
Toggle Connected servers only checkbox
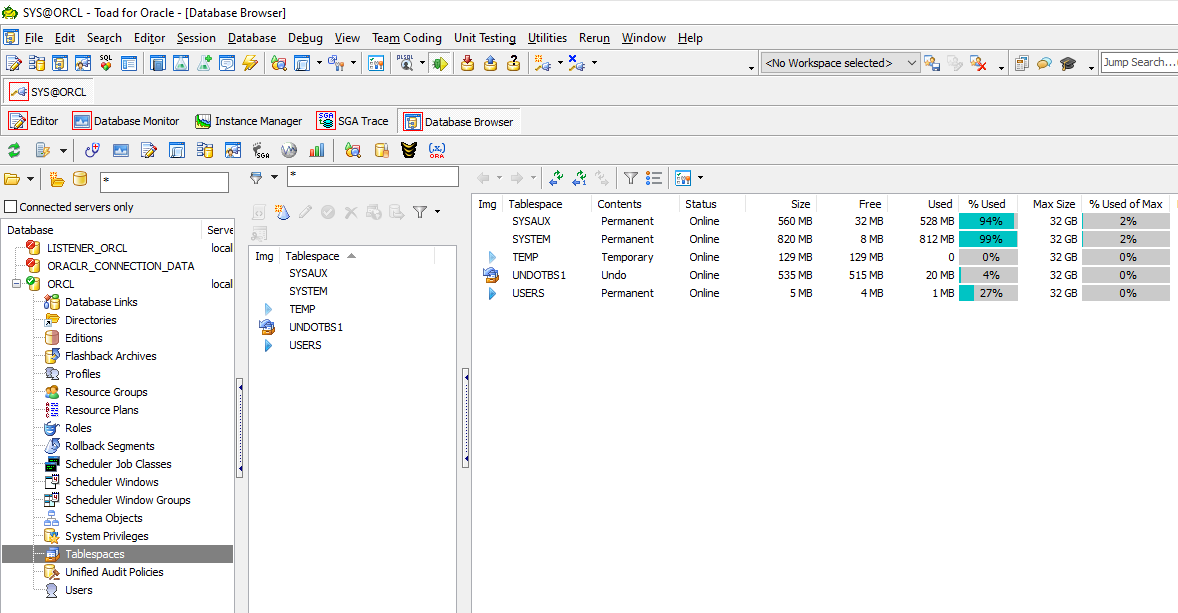[11, 207]
